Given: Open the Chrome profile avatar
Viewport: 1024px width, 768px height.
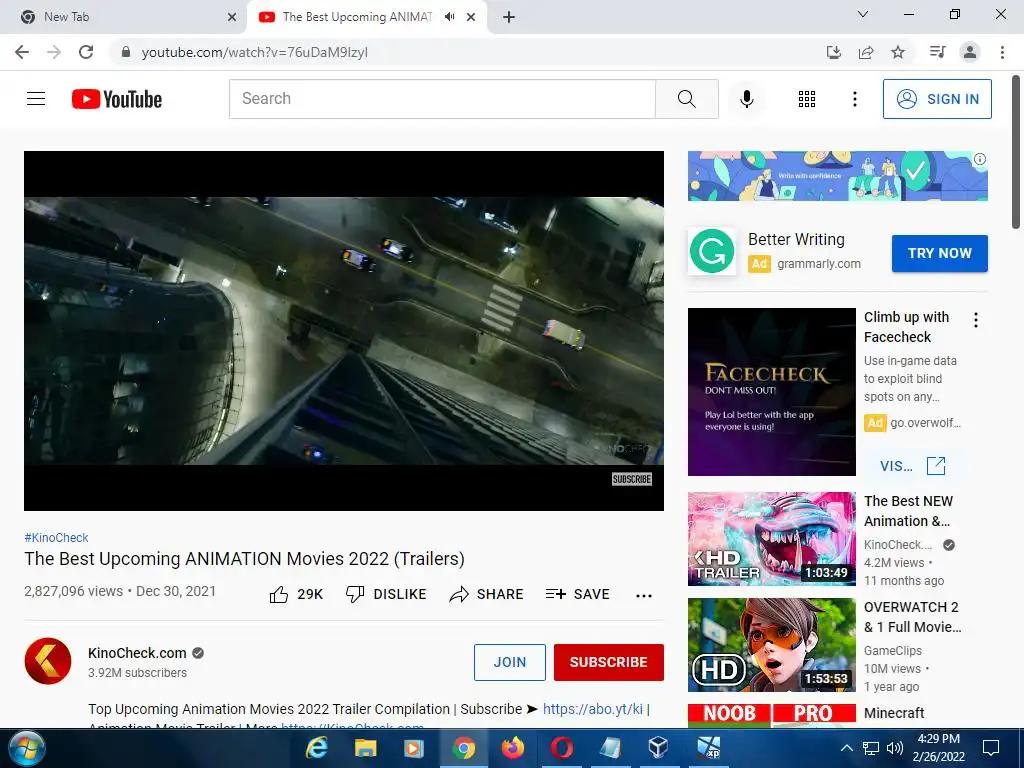Looking at the screenshot, I should pos(970,52).
